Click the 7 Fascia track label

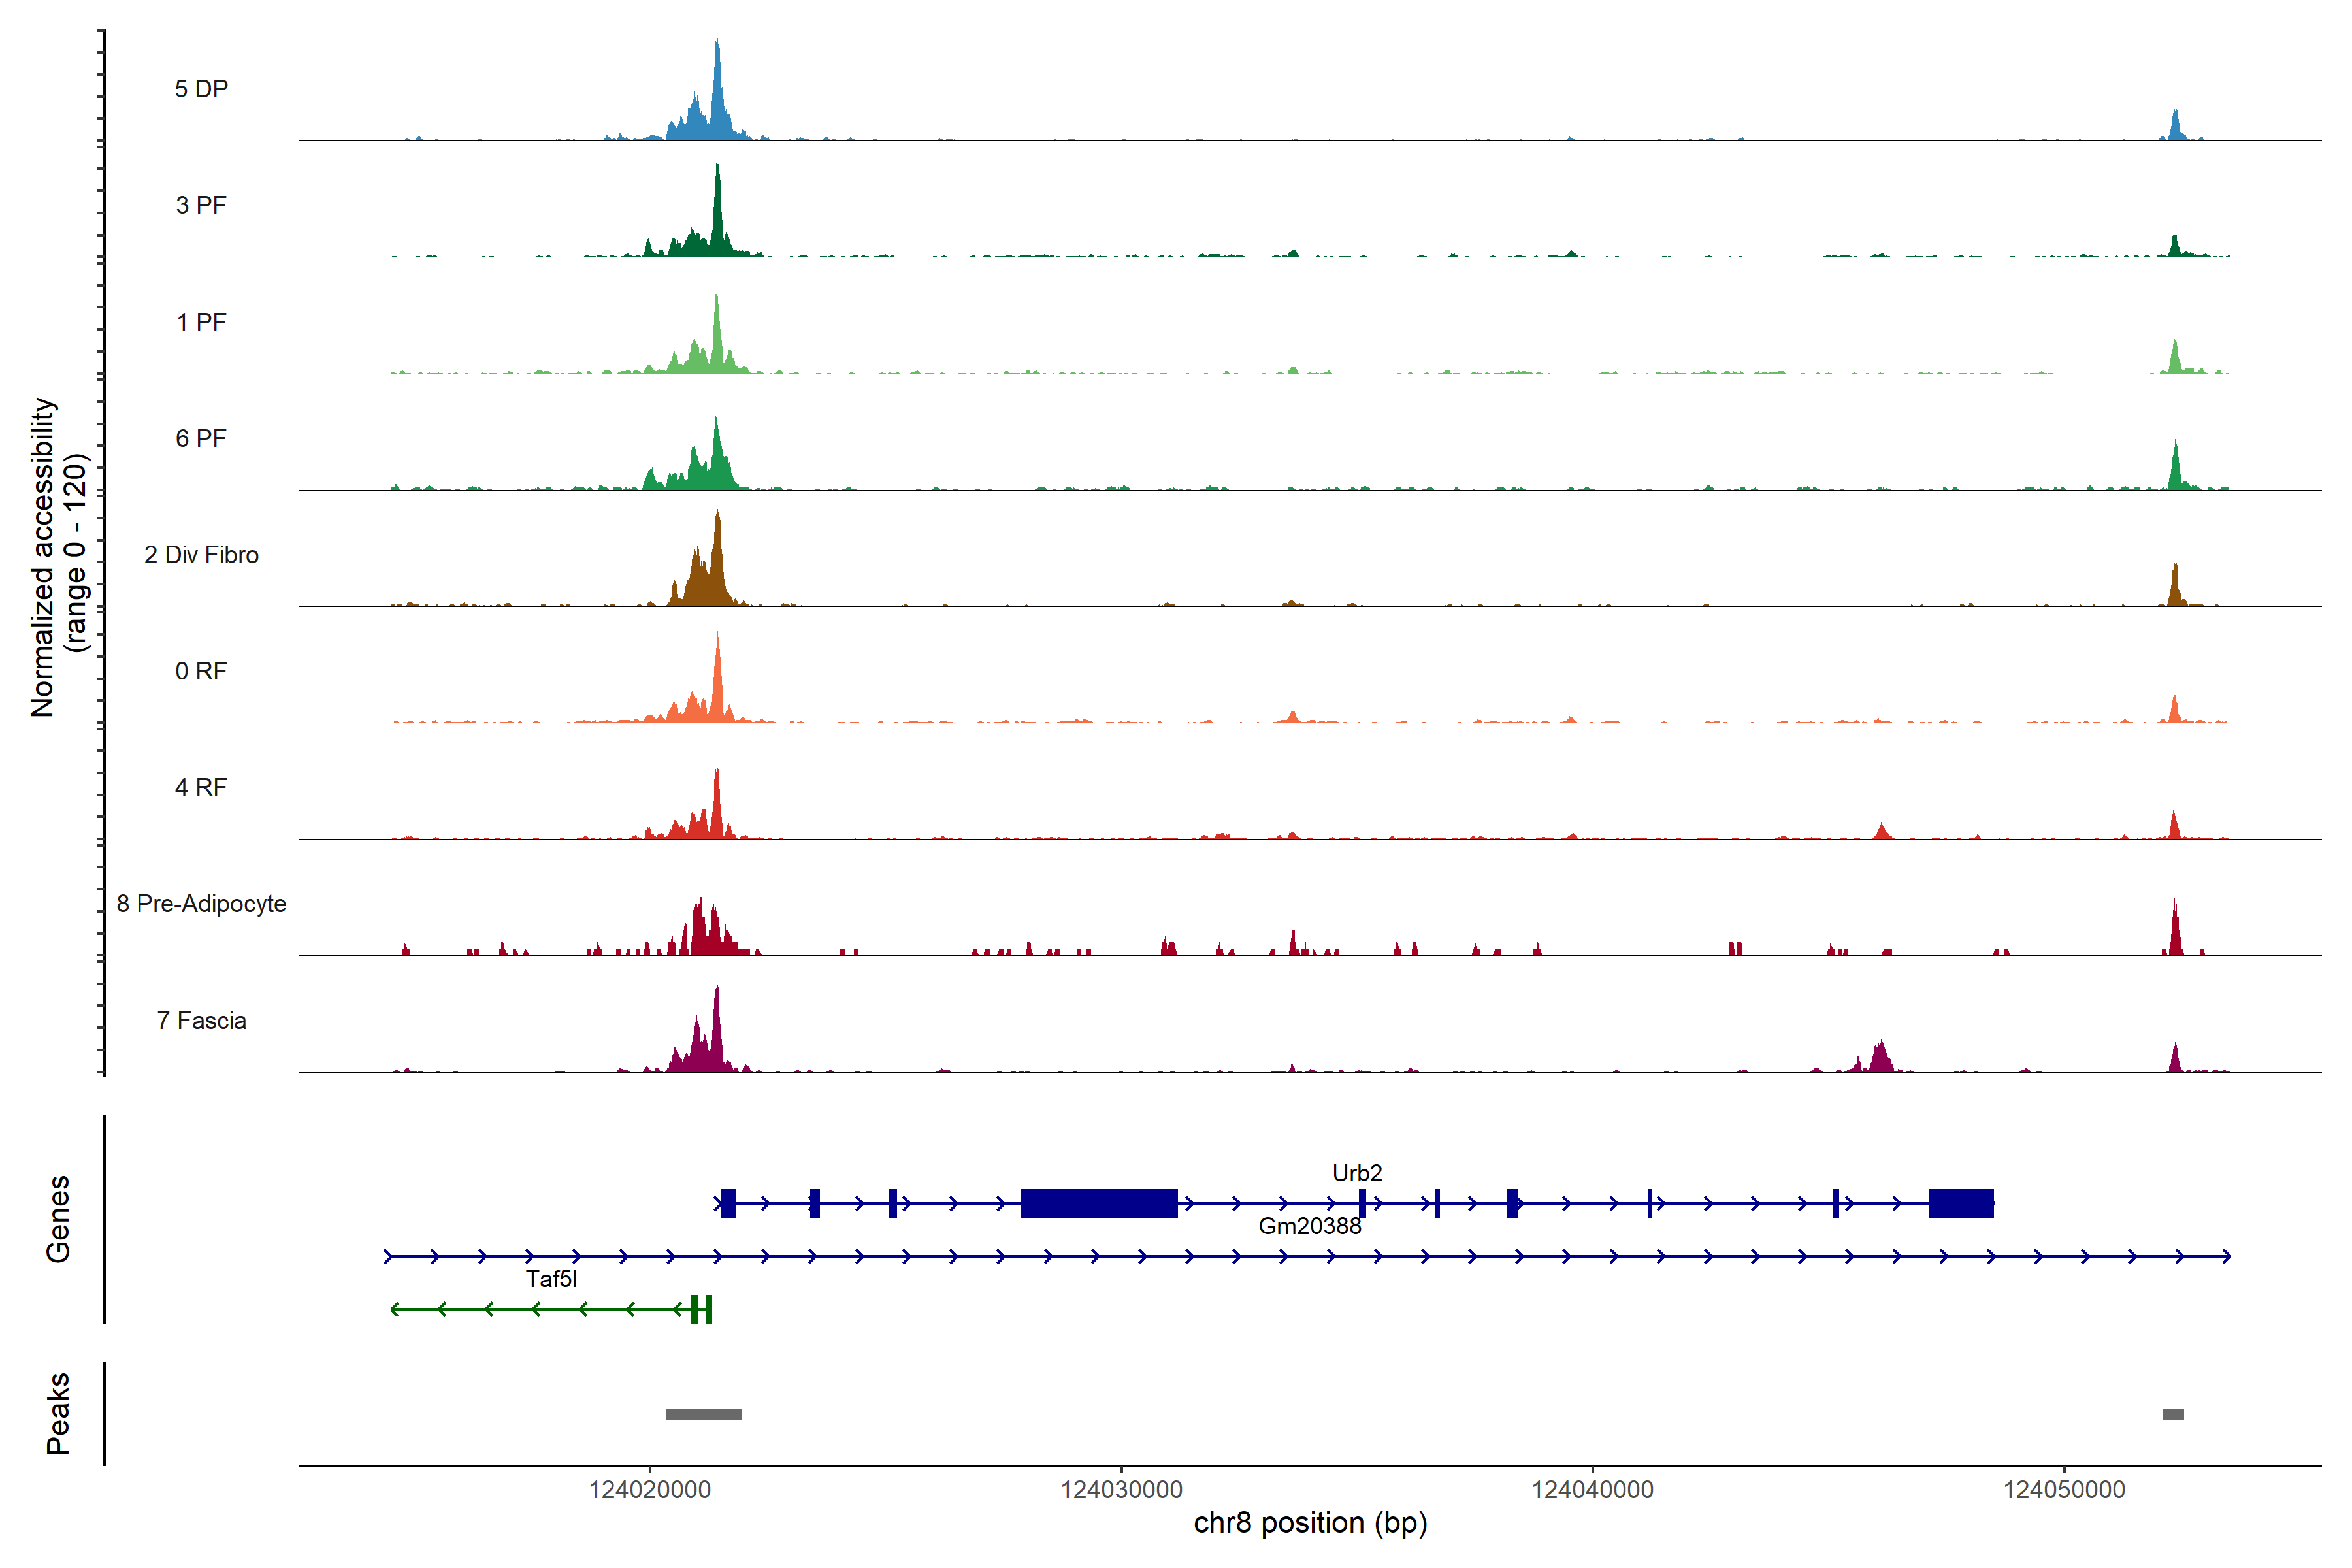(x=201, y=1020)
